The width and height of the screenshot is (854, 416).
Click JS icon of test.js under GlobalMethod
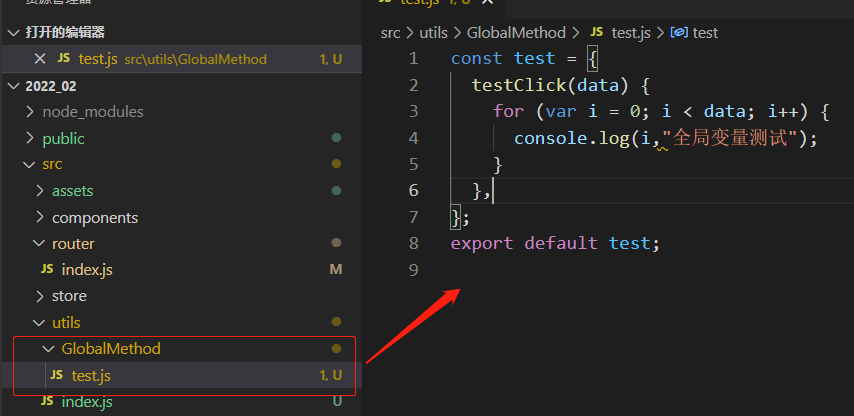coord(56,375)
